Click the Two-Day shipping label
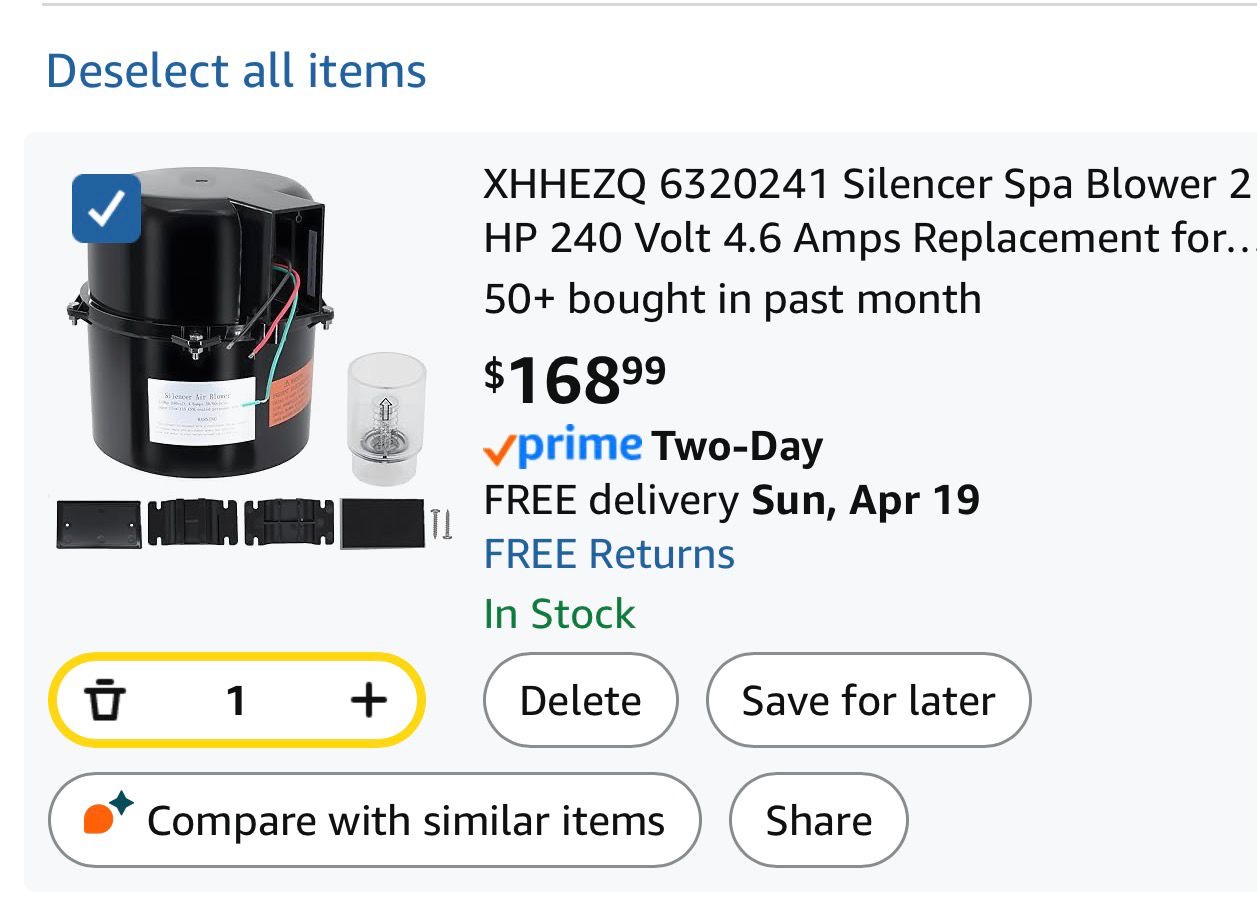The width and height of the screenshot is (1257, 912). (737, 447)
